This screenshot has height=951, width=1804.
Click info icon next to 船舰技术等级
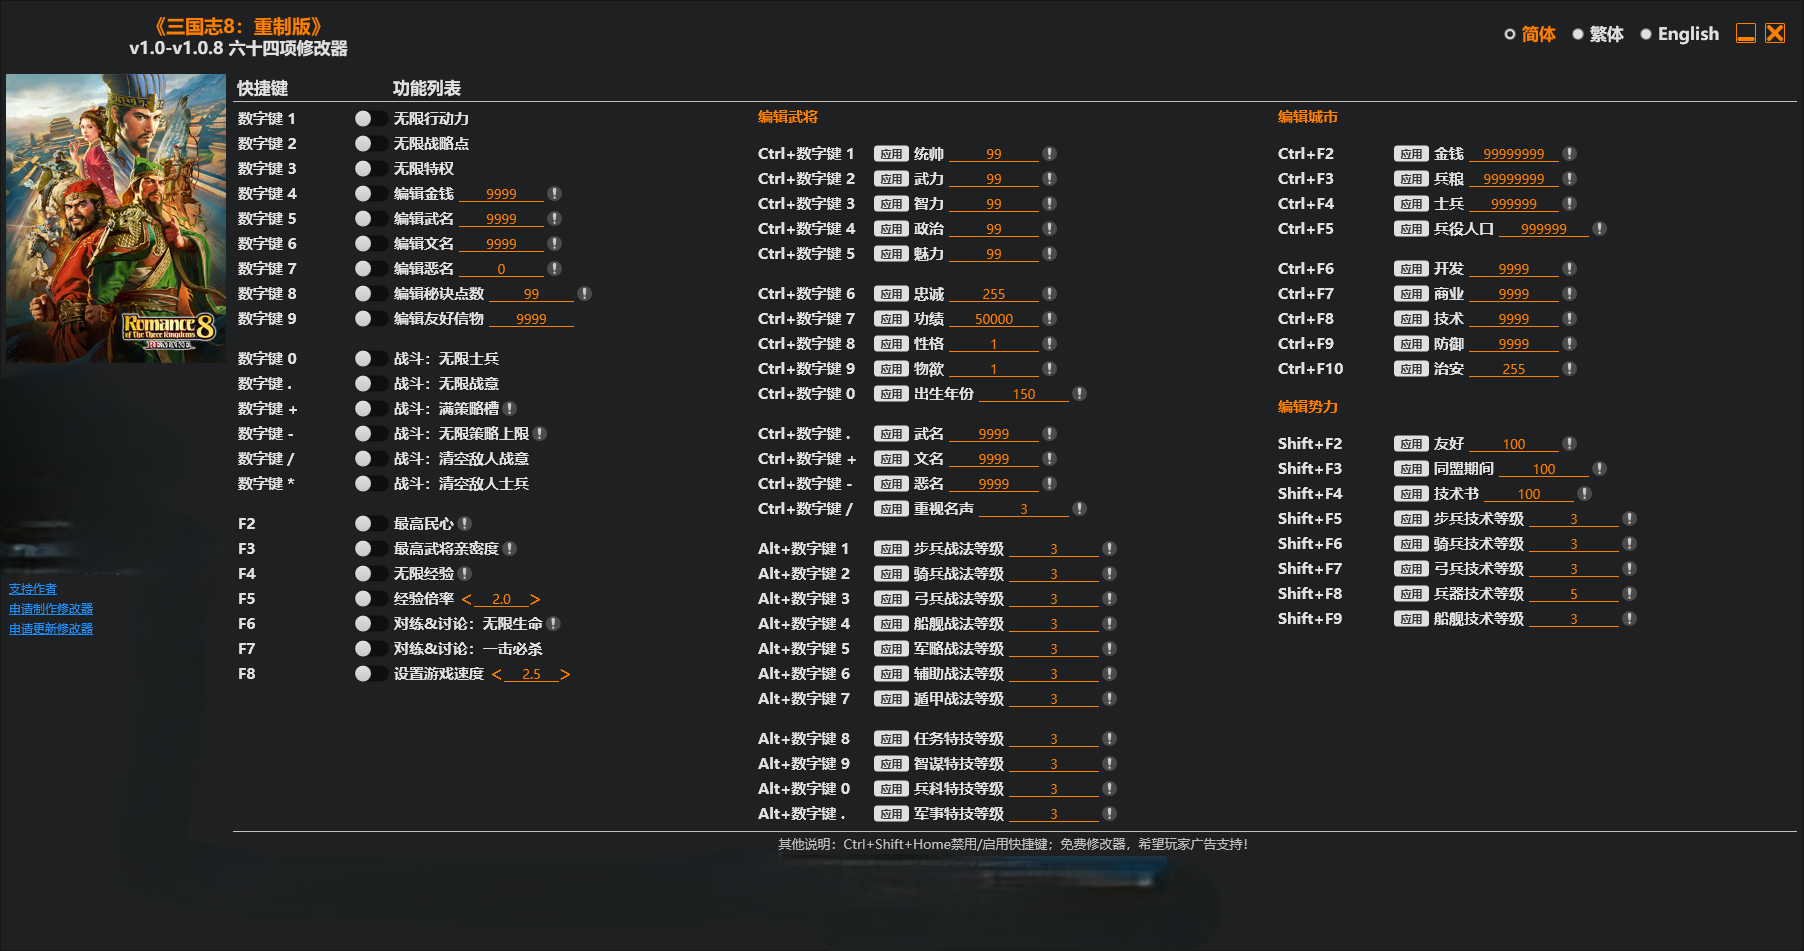click(1629, 619)
